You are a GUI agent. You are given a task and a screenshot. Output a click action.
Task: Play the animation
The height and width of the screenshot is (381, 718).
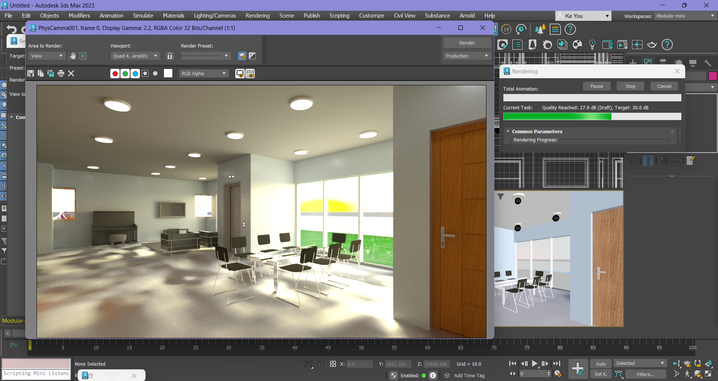click(534, 364)
